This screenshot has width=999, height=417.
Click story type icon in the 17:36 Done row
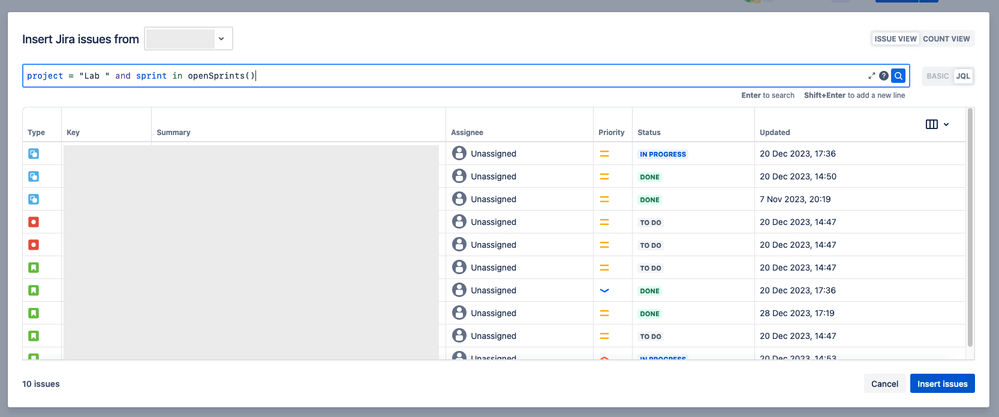[34, 290]
